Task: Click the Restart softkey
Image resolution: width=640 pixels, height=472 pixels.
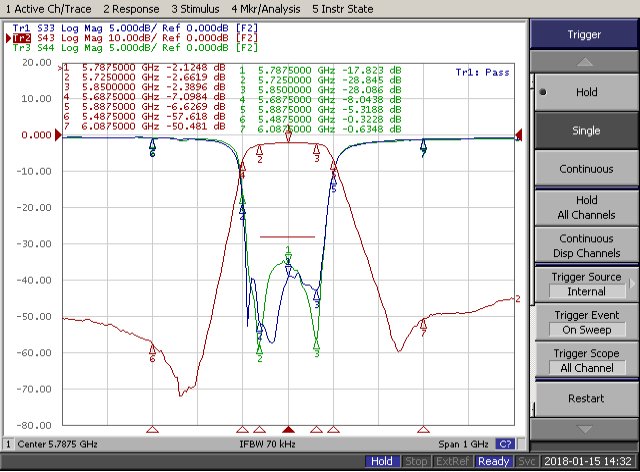Action: [x=586, y=399]
